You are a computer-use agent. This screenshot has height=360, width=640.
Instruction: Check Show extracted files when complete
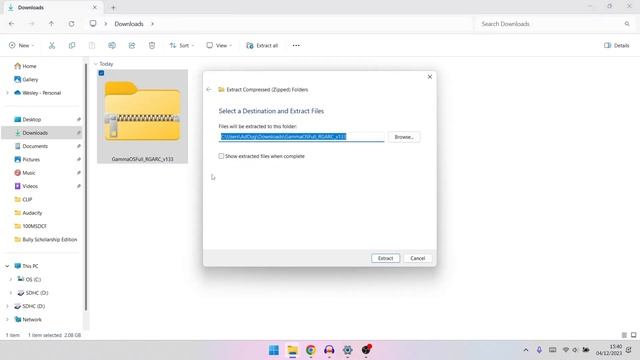click(221, 156)
